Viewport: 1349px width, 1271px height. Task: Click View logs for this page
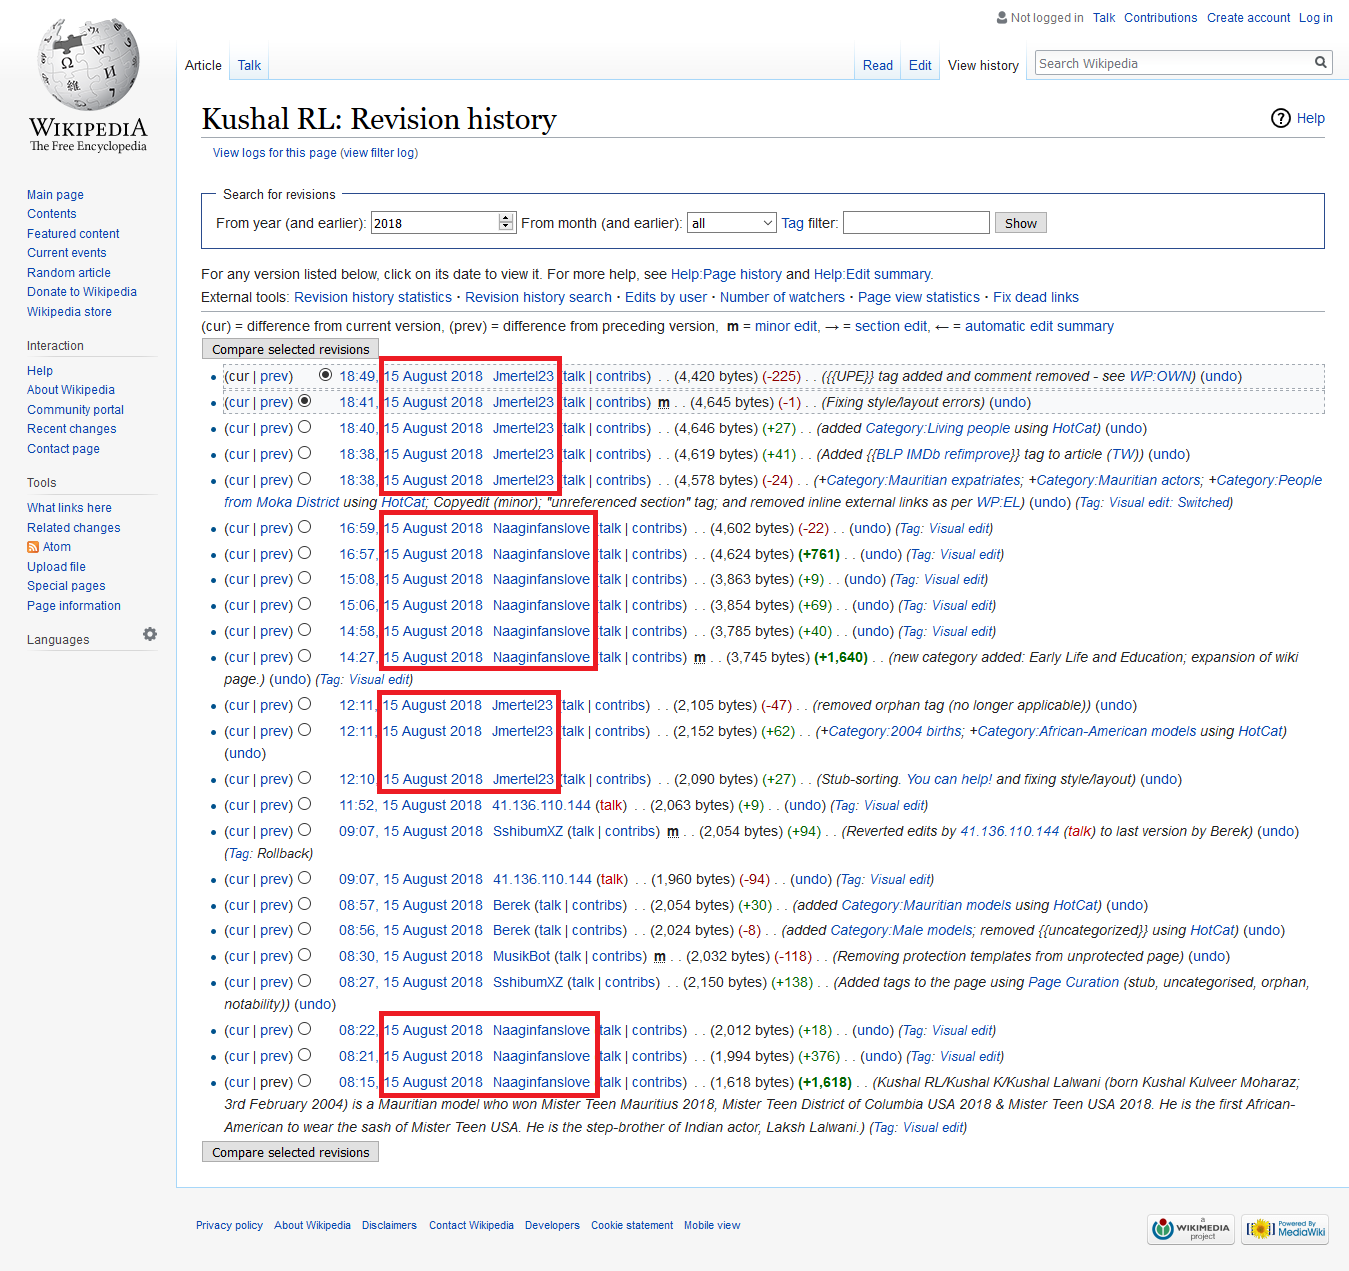point(274,153)
